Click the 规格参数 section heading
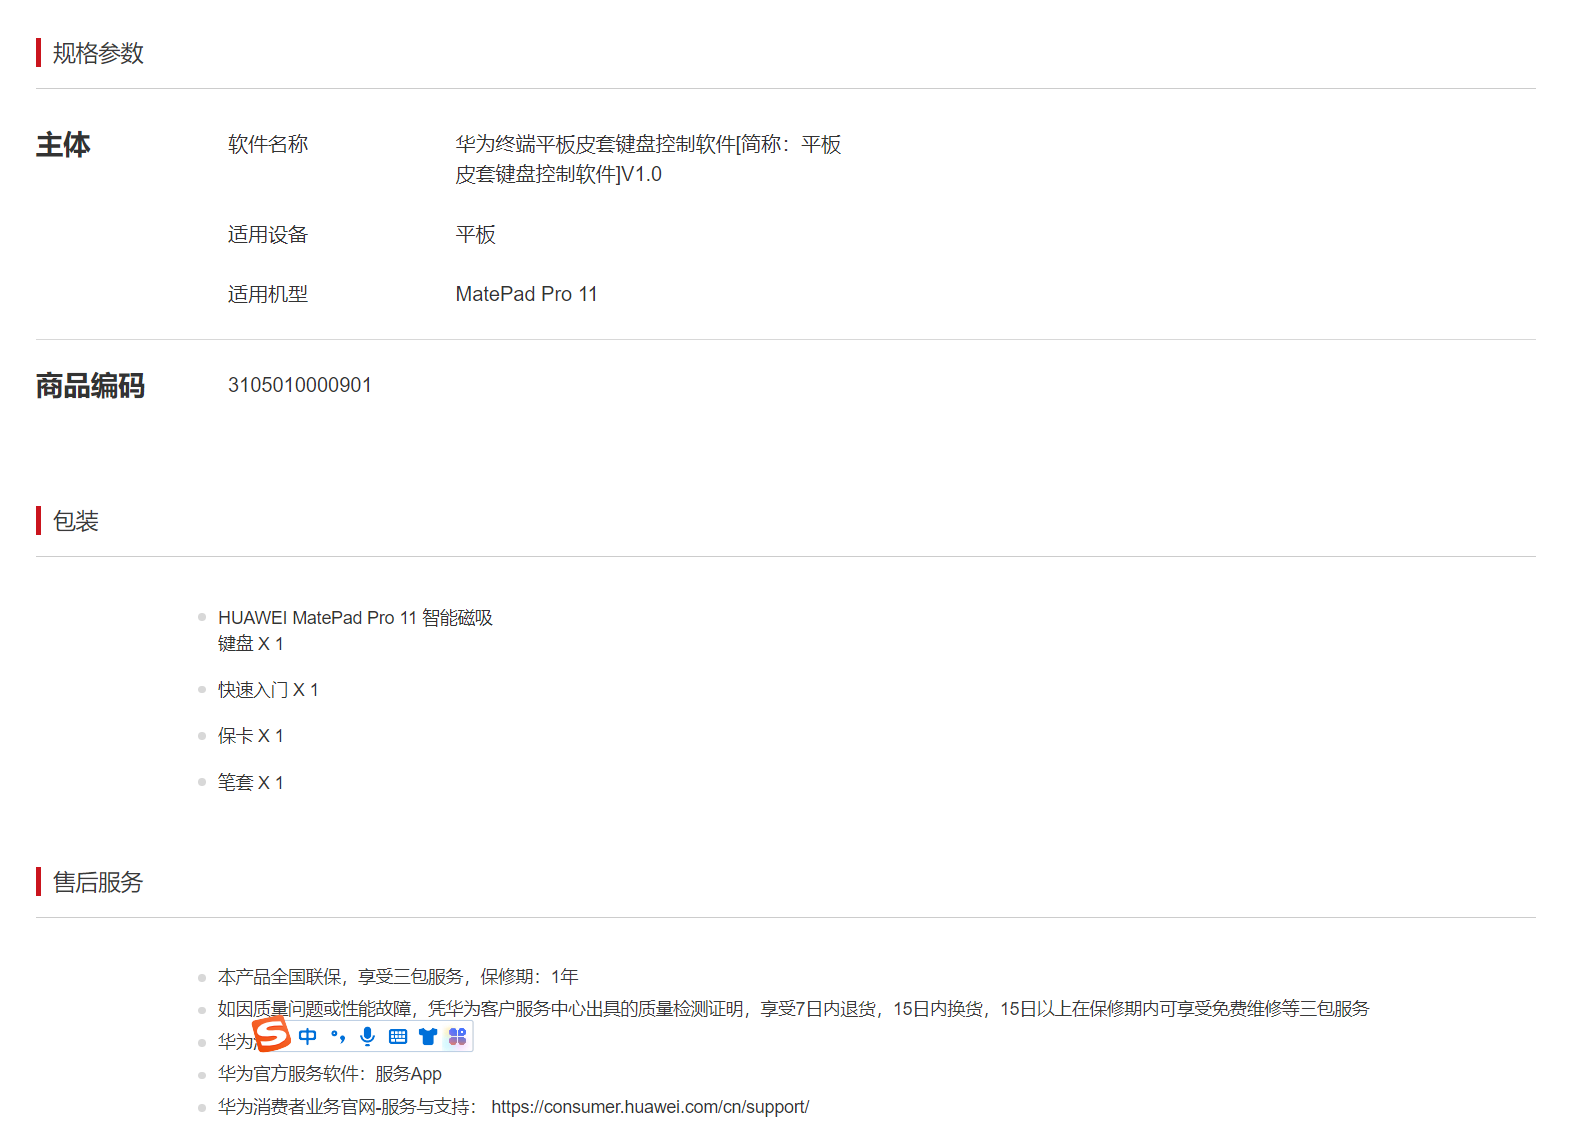Screen dimensions: 1596x1139 point(98,53)
